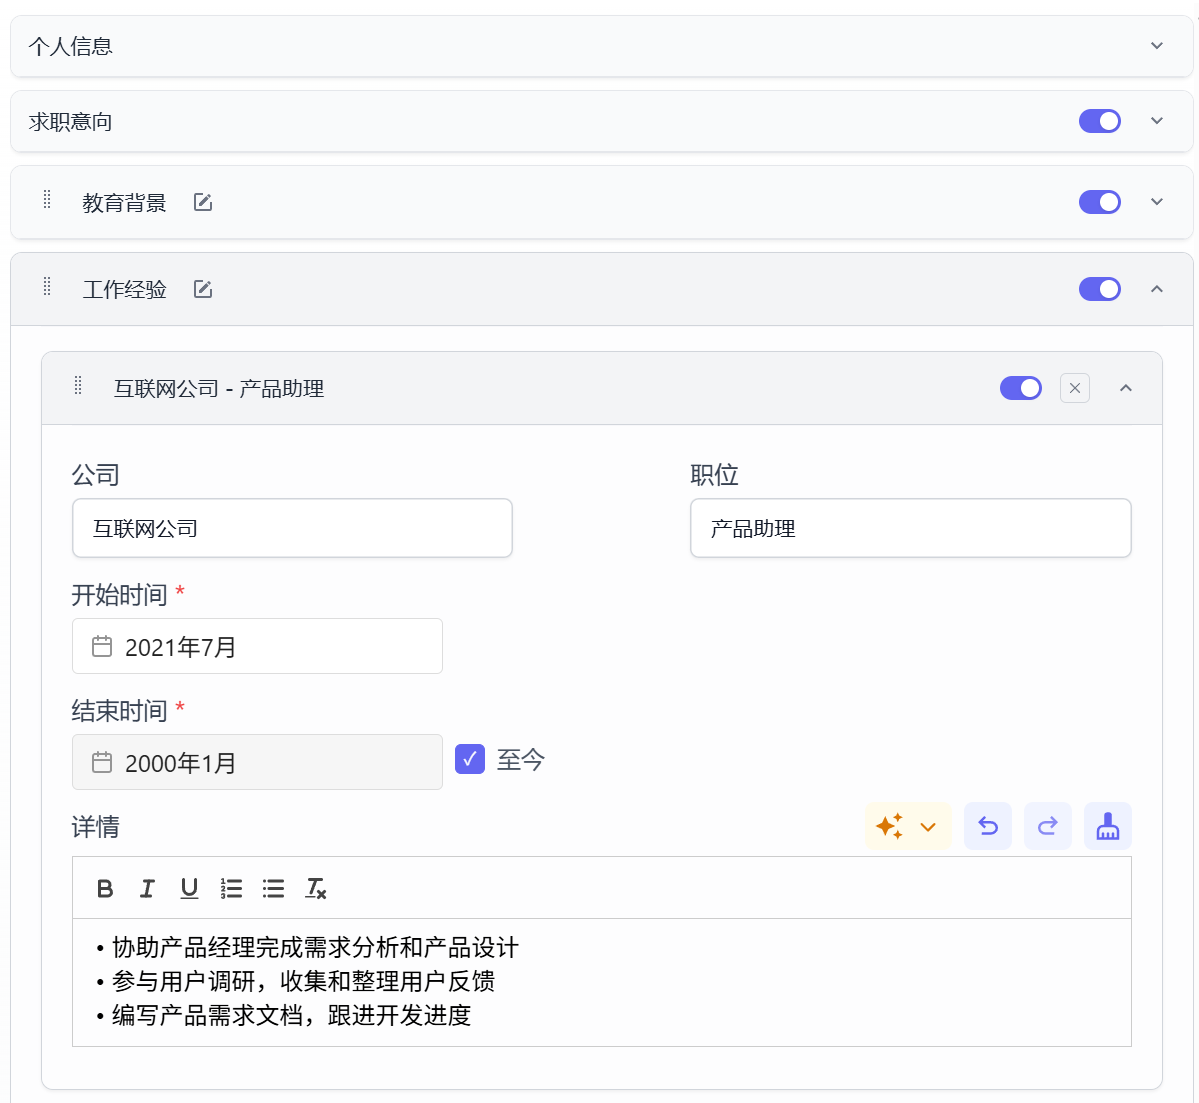
Task: Apply italic formatting in the editor
Action: (x=147, y=888)
